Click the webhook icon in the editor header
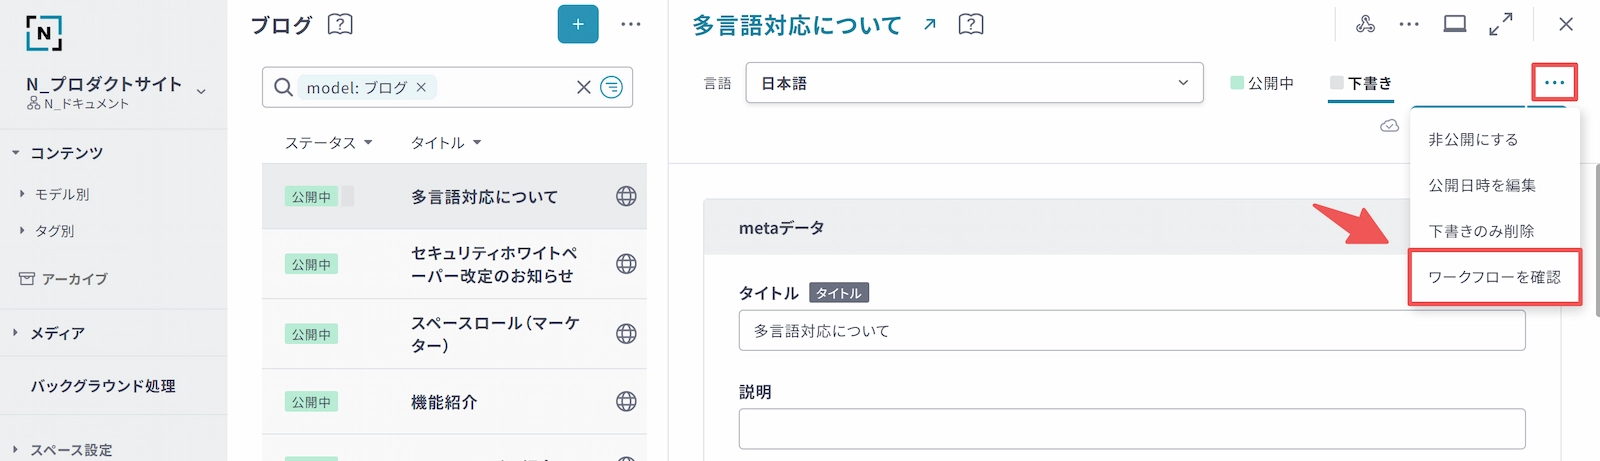Viewport: 1600px width, 461px height. tap(1365, 24)
